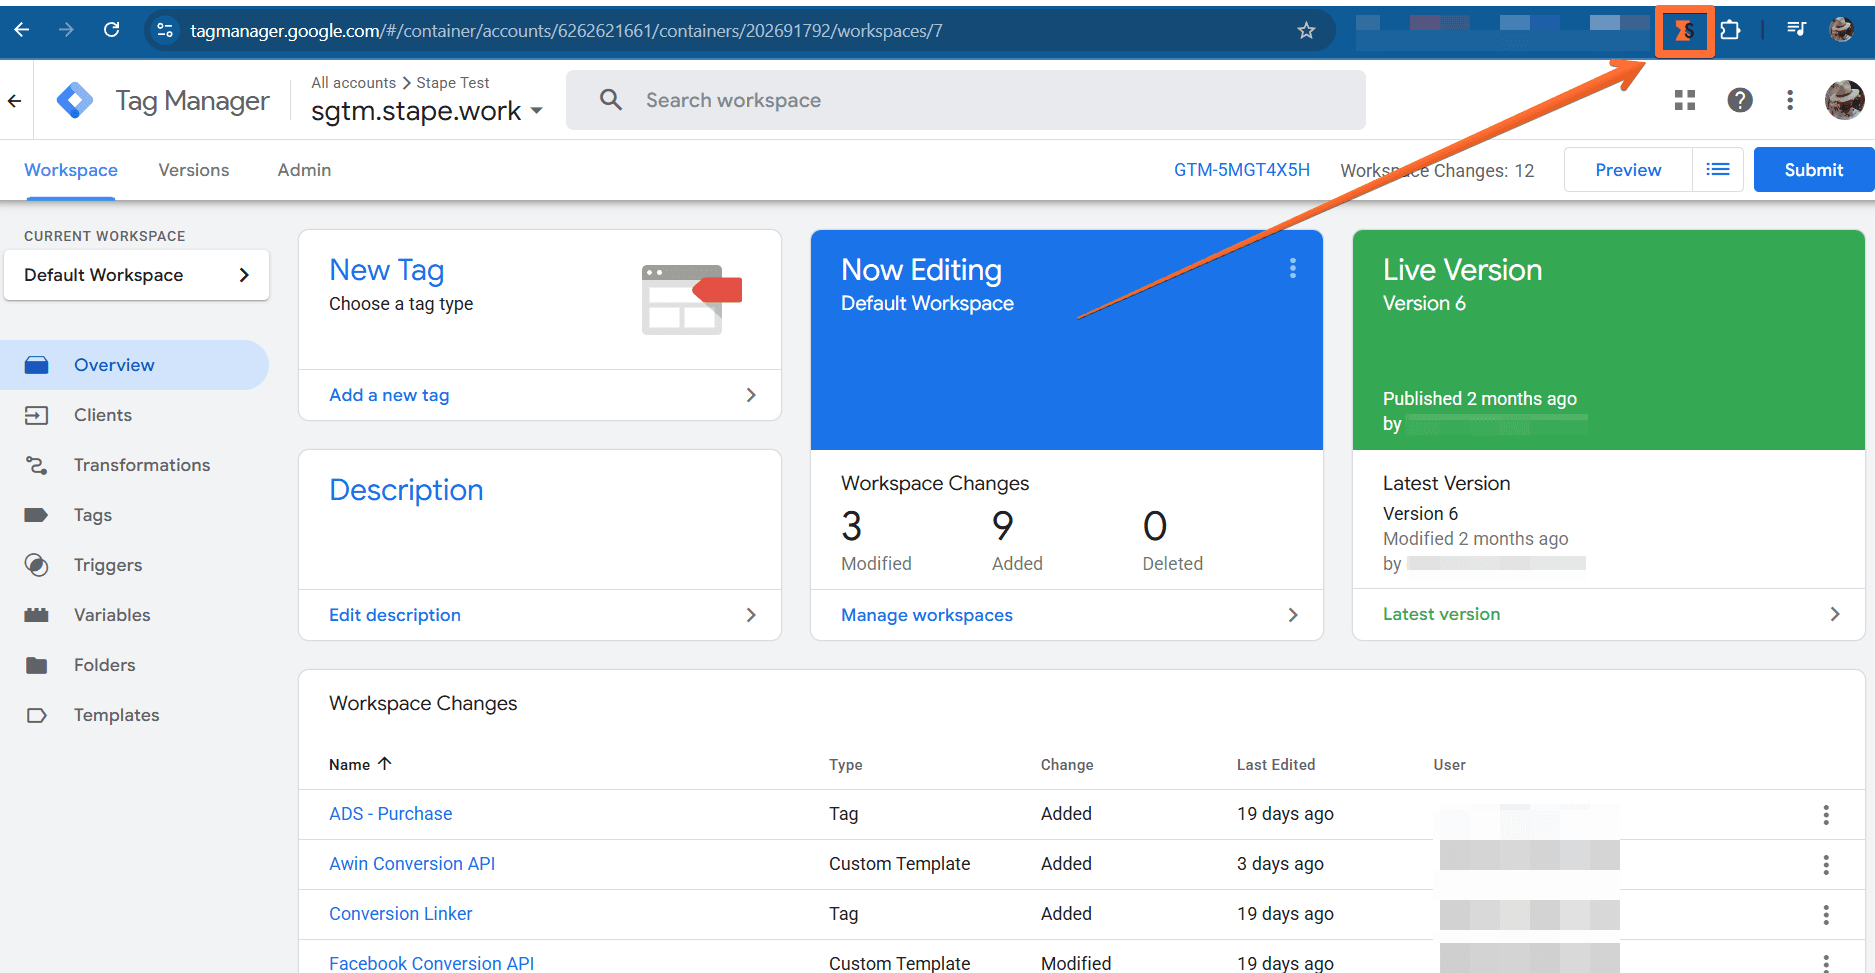
Task: Focus the Search workspace field
Action: point(965,100)
